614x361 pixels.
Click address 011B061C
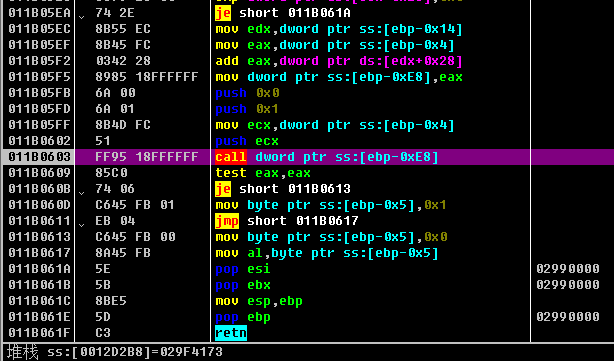pyautogui.click(x=39, y=301)
